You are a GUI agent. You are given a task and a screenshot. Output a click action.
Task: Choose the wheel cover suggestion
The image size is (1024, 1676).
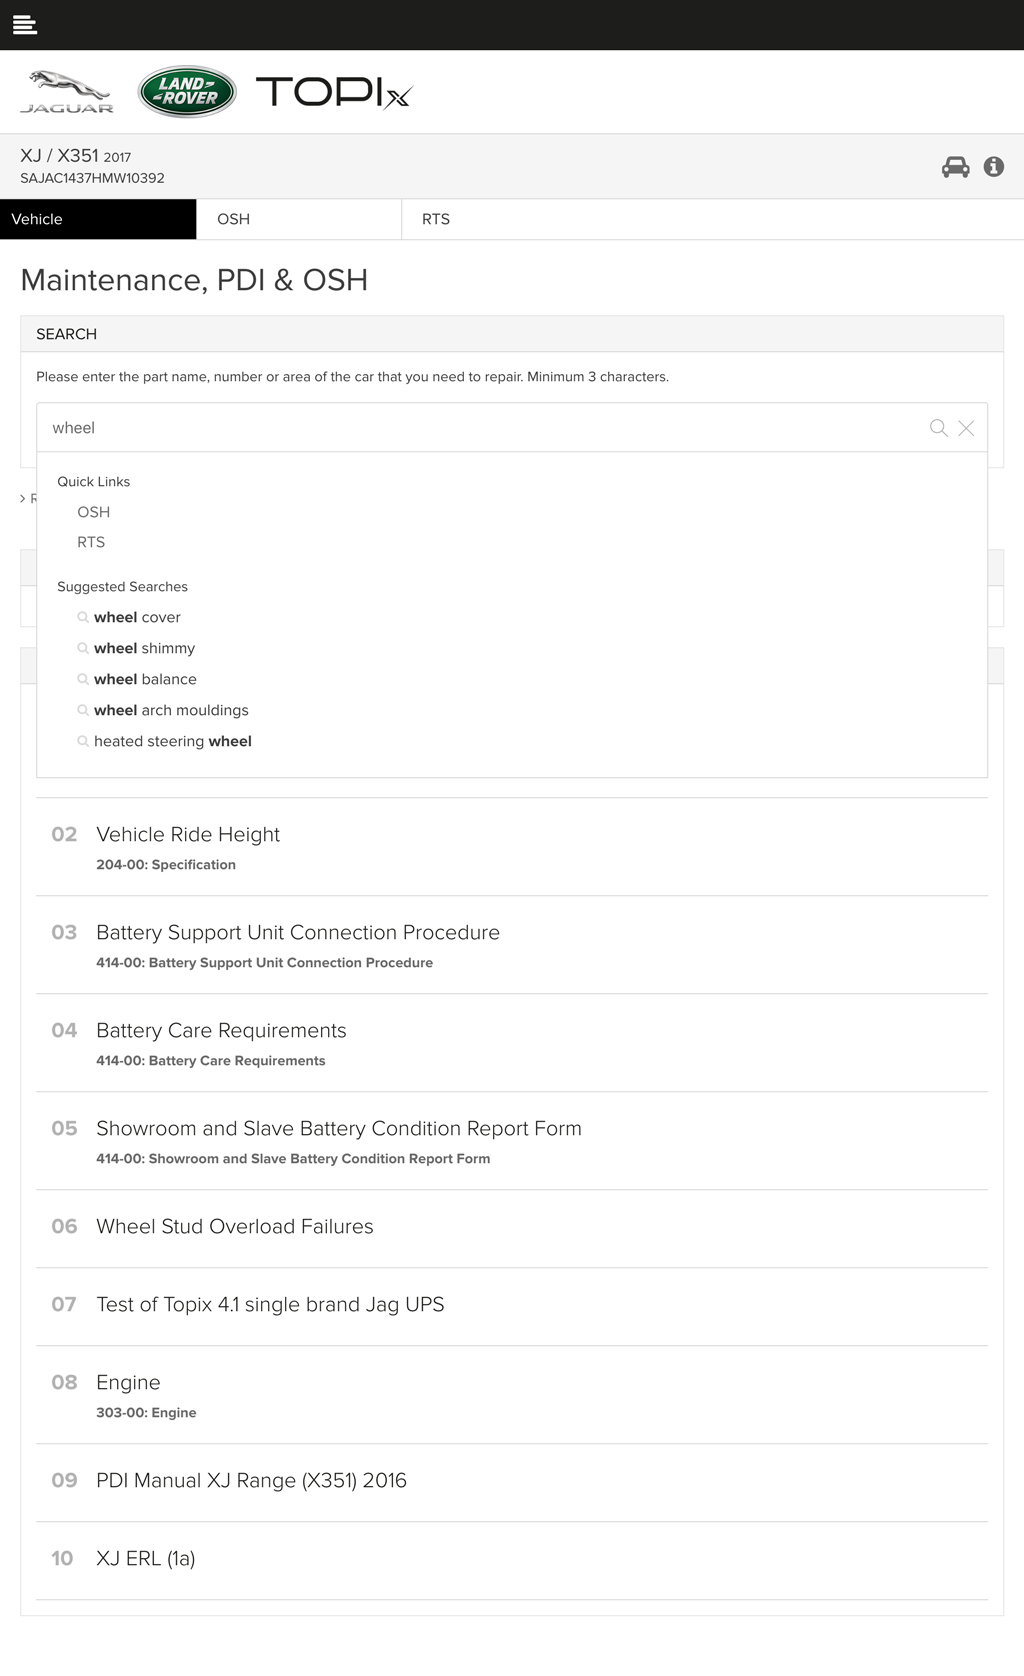(137, 617)
